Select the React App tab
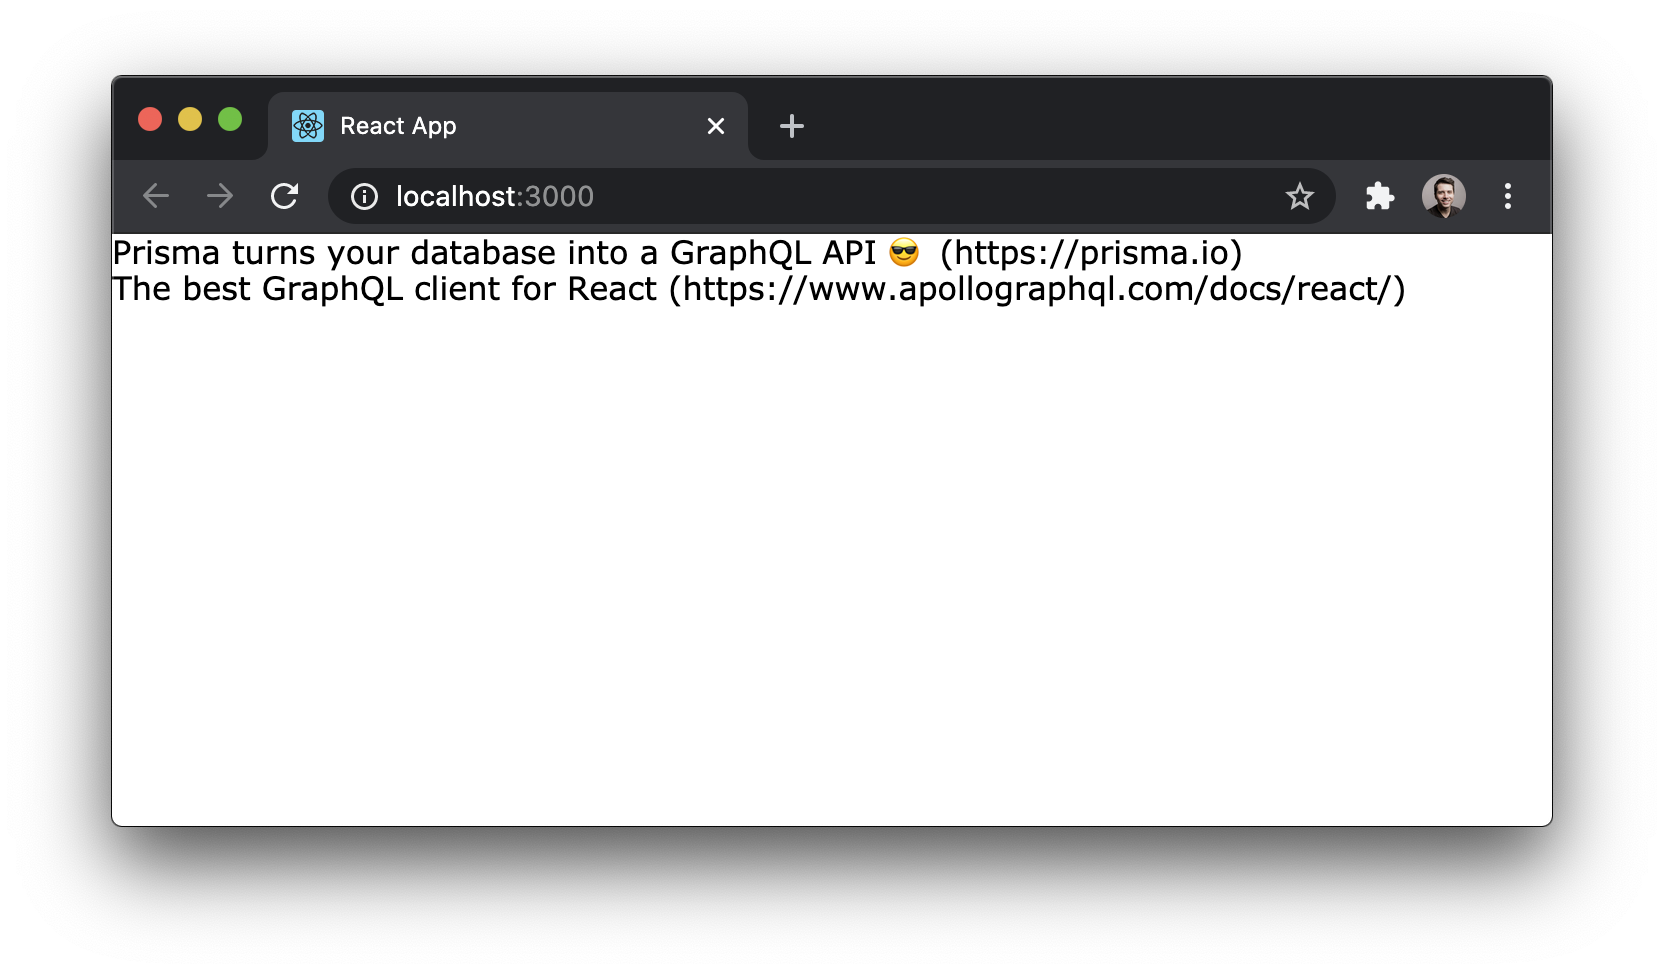1664x974 pixels. 508,126
